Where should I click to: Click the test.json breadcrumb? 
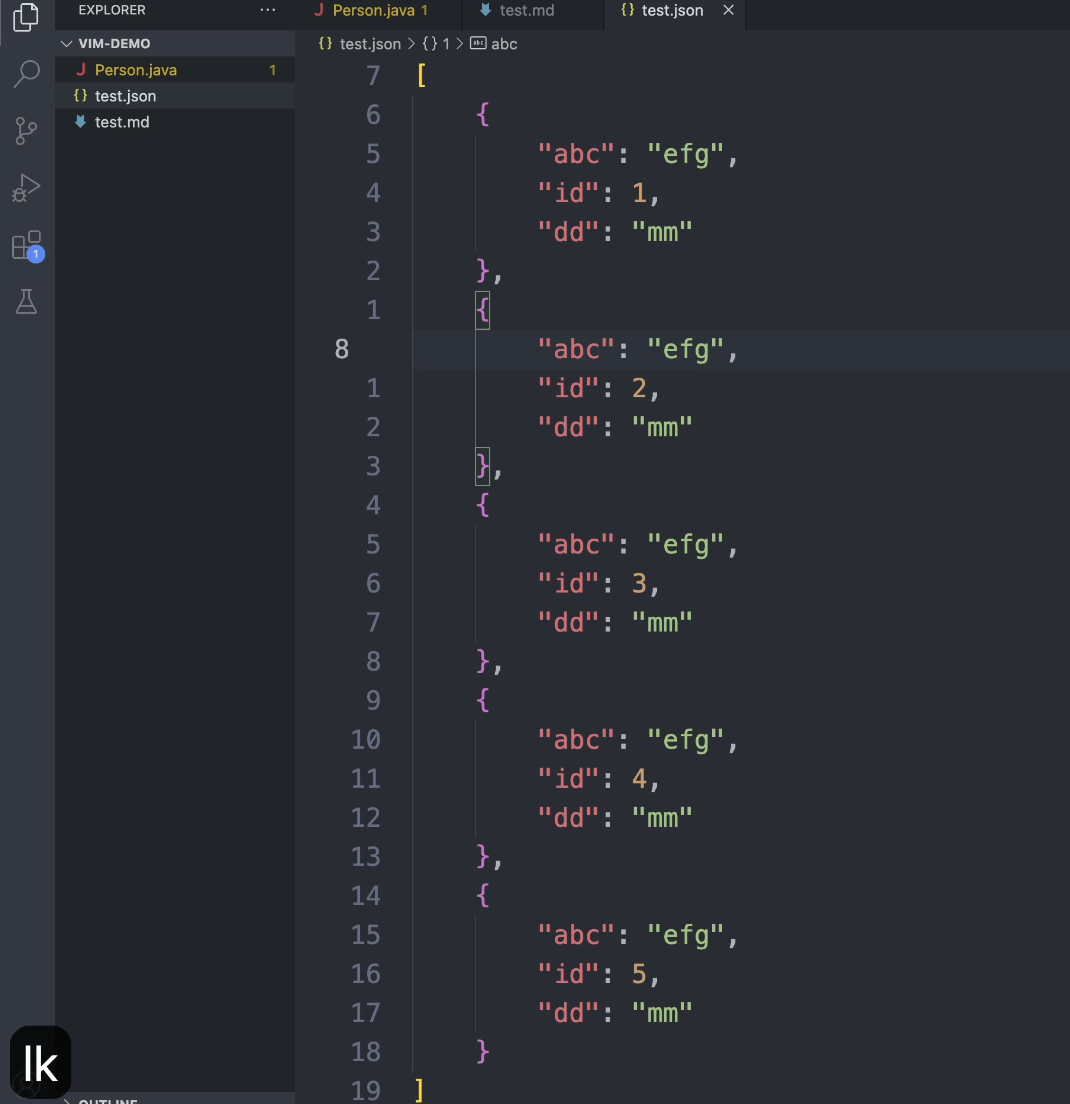[369, 44]
